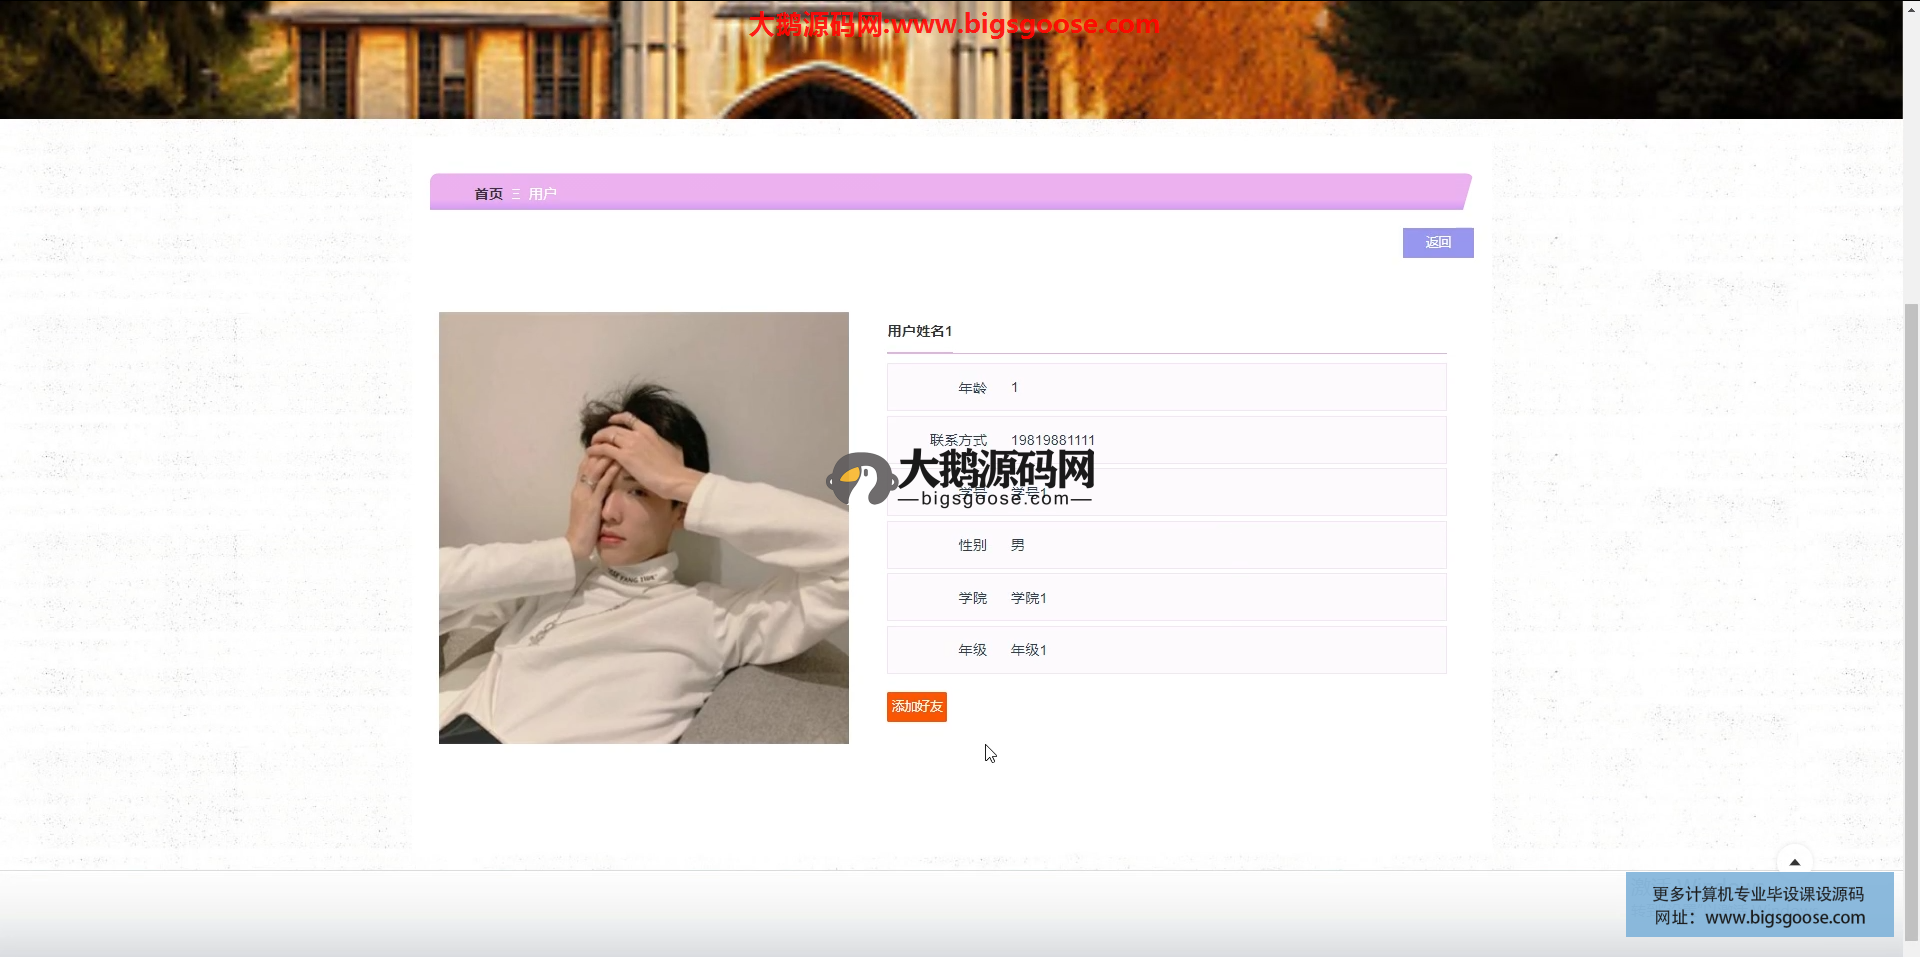Click the scroll-to-top arrow icon
The width and height of the screenshot is (1920, 957).
1794,861
